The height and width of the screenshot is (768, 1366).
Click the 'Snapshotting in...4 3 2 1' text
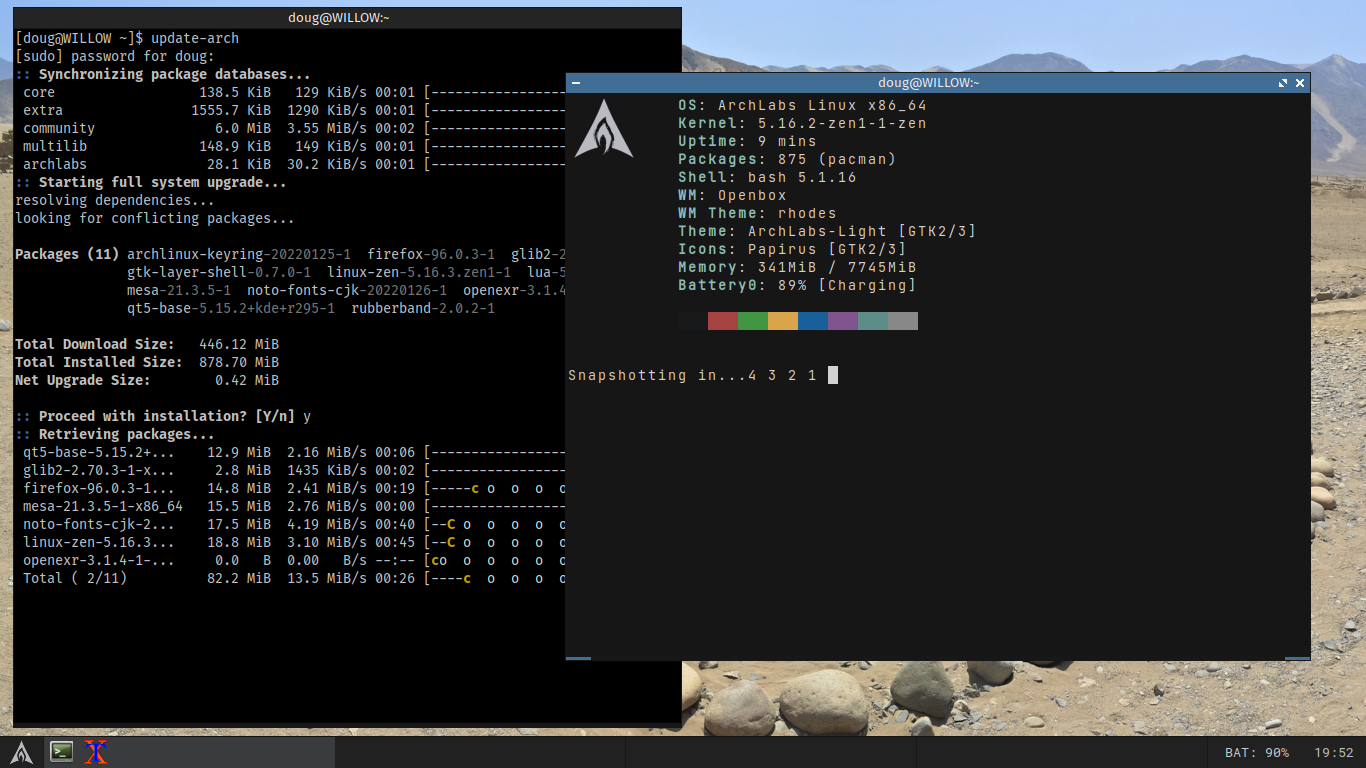click(x=693, y=375)
